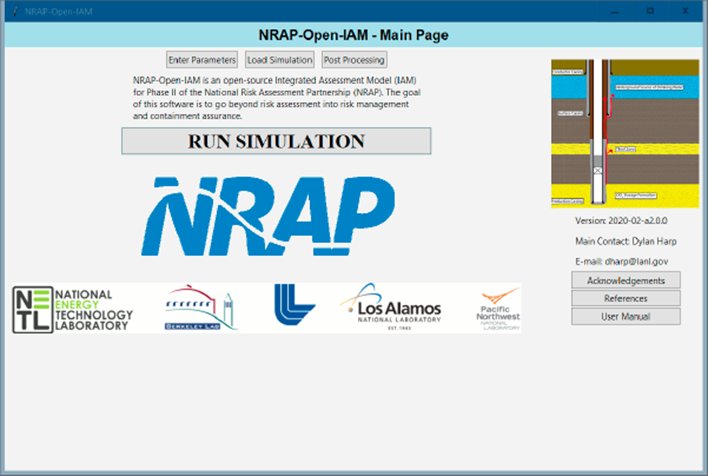Image resolution: width=708 pixels, height=476 pixels.
Task: Click the Version: 2020-02-a2.0.0 text
Action: [x=621, y=221]
